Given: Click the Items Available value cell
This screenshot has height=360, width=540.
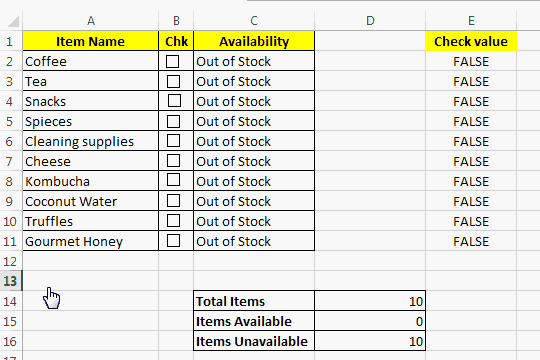Looking at the screenshot, I should point(370,321).
